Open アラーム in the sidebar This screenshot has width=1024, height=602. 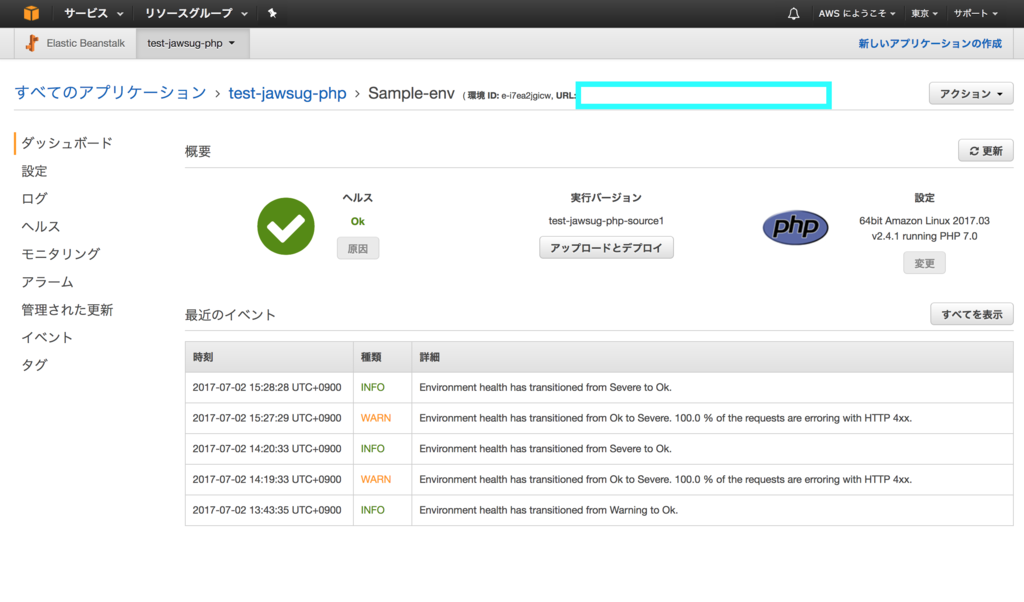(x=47, y=282)
